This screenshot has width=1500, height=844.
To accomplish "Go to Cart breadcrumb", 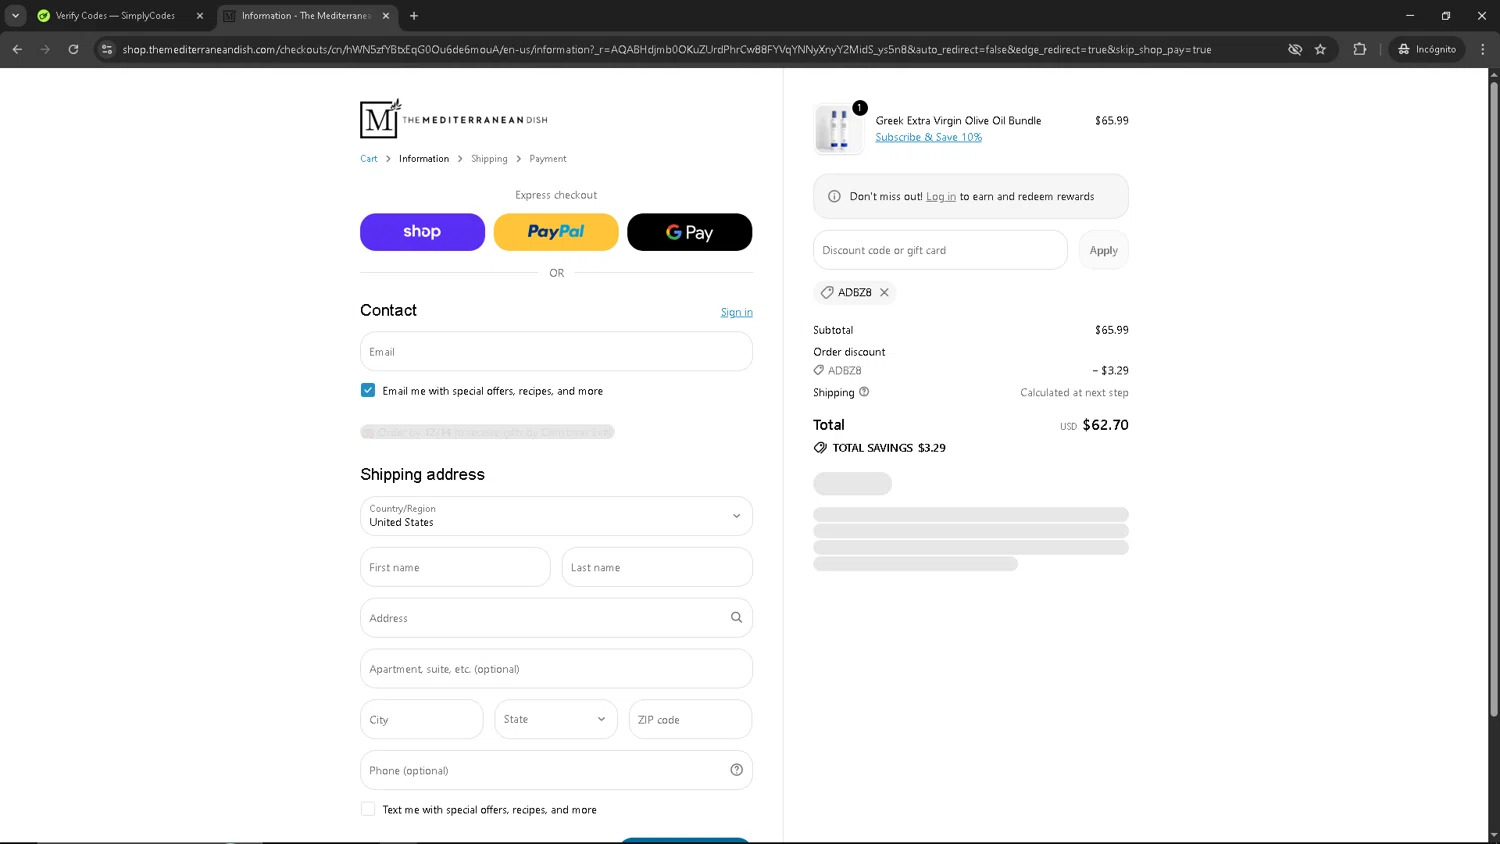I will tap(369, 159).
